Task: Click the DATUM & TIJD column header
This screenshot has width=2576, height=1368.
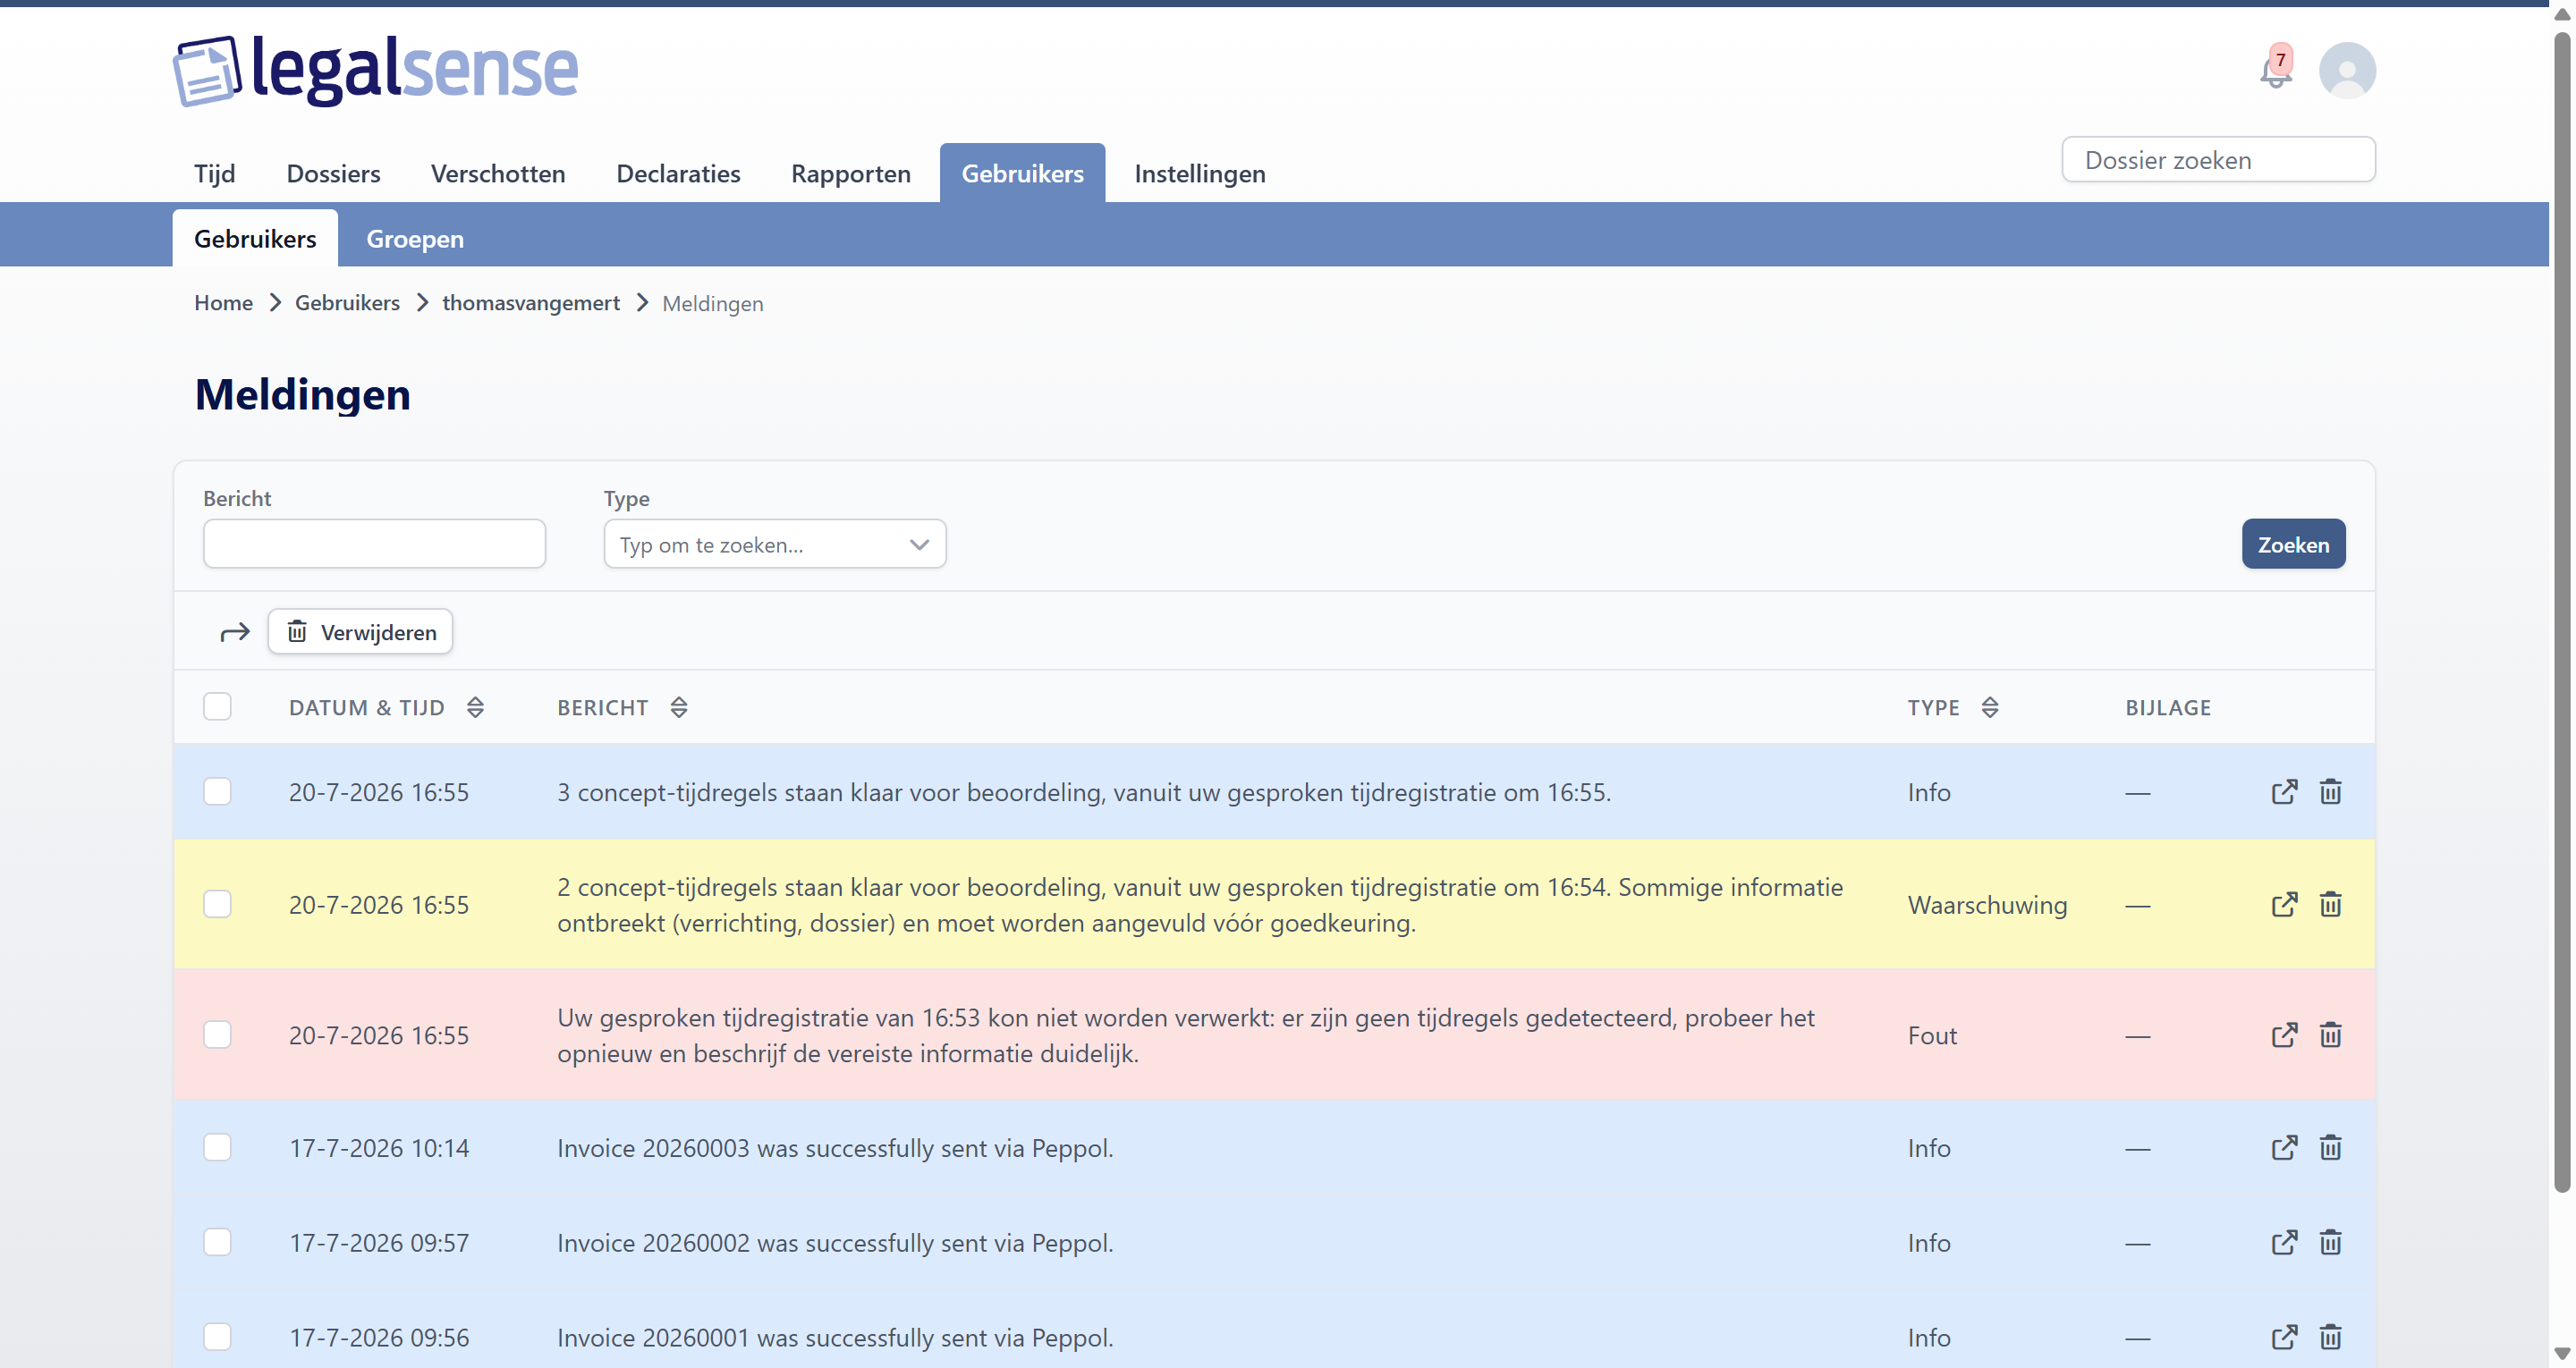Action: 366,708
